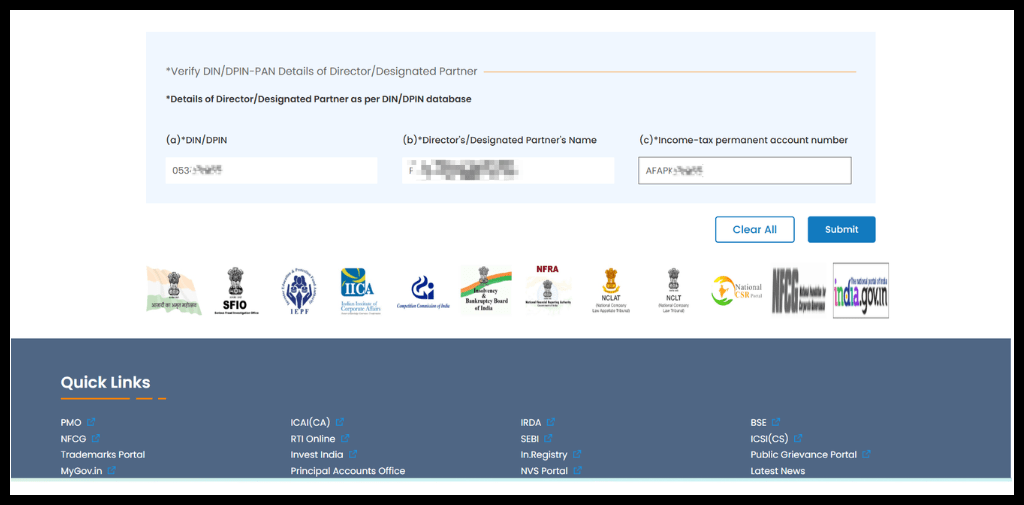Click external link icon beside Invest India
Image resolution: width=1024 pixels, height=505 pixels.
353,454
